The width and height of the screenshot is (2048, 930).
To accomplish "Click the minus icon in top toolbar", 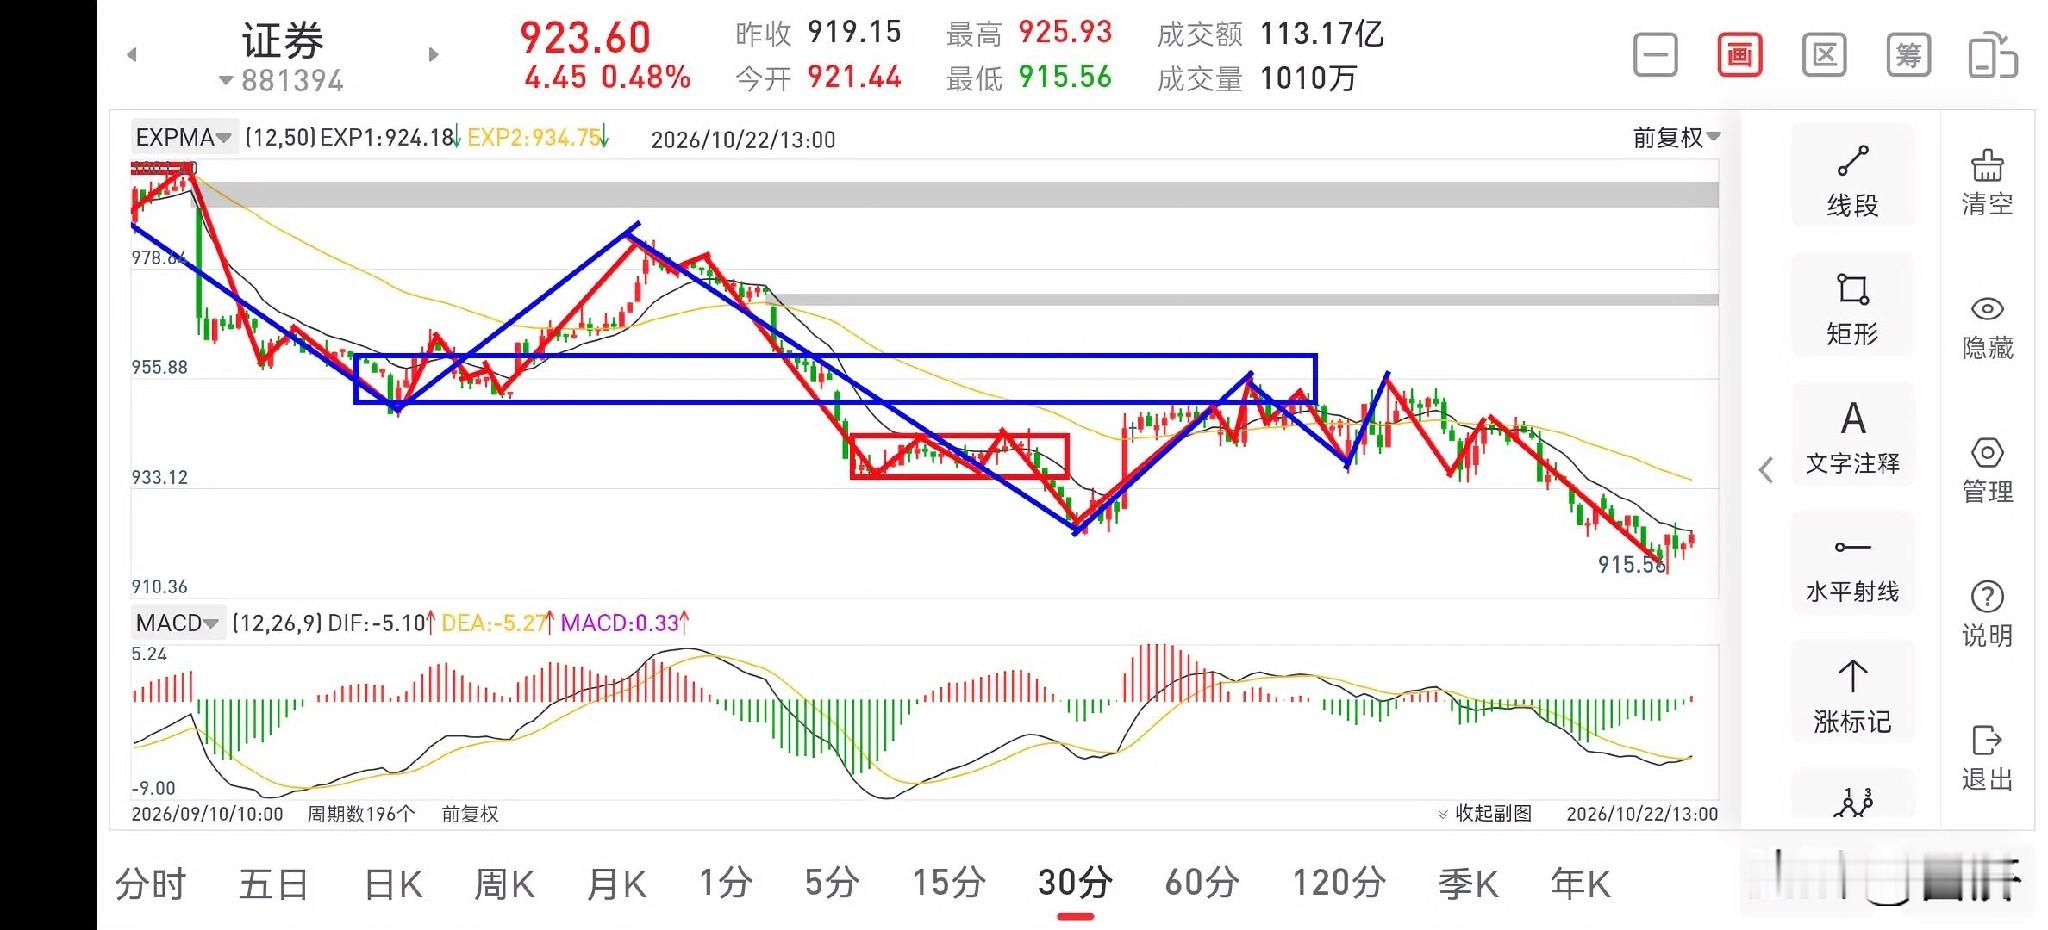I will (x=1655, y=54).
